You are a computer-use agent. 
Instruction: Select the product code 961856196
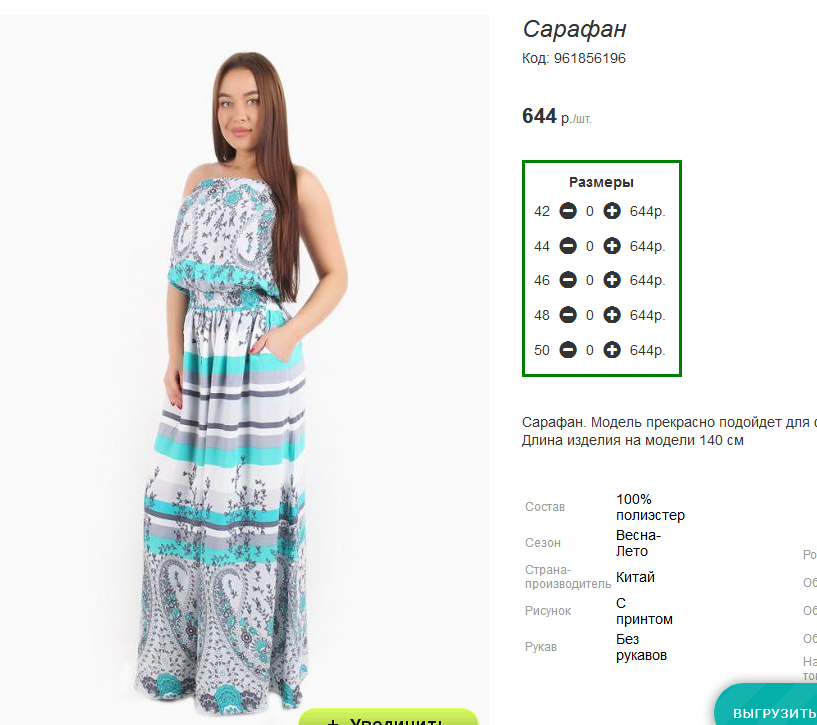[x=589, y=58]
